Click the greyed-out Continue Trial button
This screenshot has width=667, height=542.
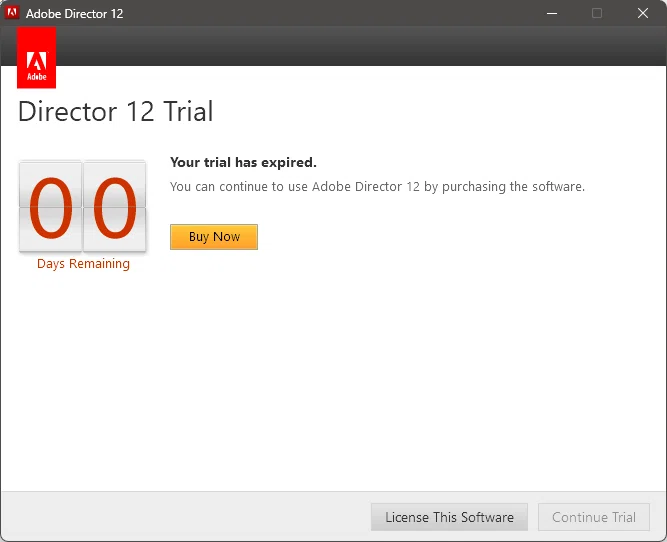(594, 517)
